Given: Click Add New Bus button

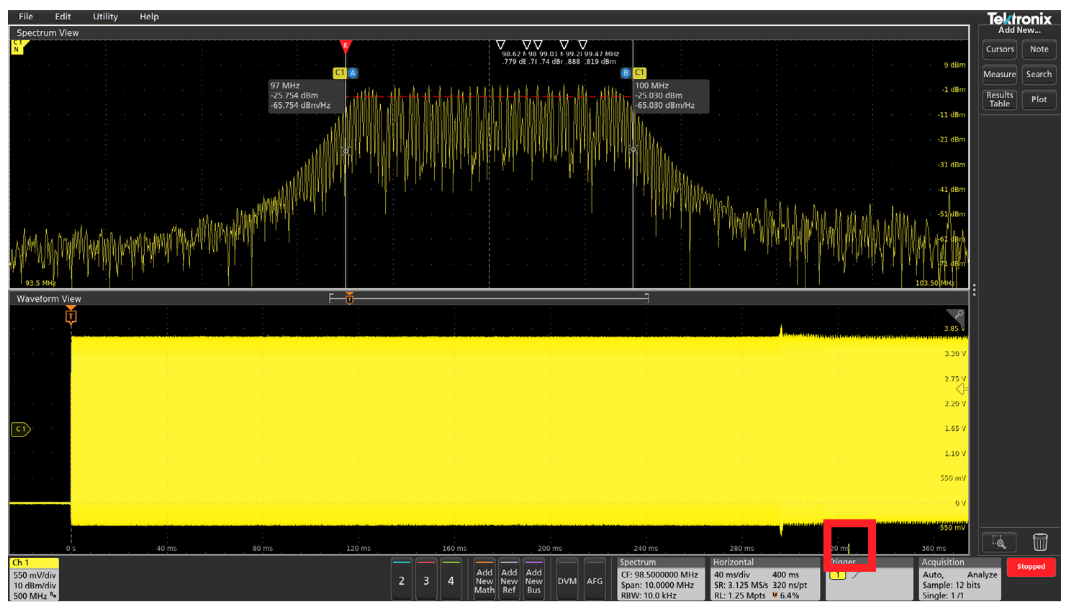Looking at the screenshot, I should coord(534,579).
